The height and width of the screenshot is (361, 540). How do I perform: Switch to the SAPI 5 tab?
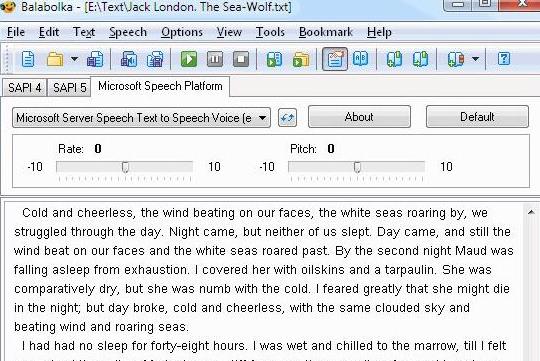(69, 88)
